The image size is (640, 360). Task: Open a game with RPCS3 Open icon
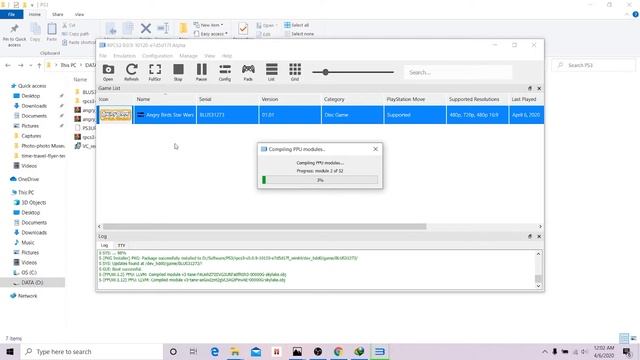108,72
